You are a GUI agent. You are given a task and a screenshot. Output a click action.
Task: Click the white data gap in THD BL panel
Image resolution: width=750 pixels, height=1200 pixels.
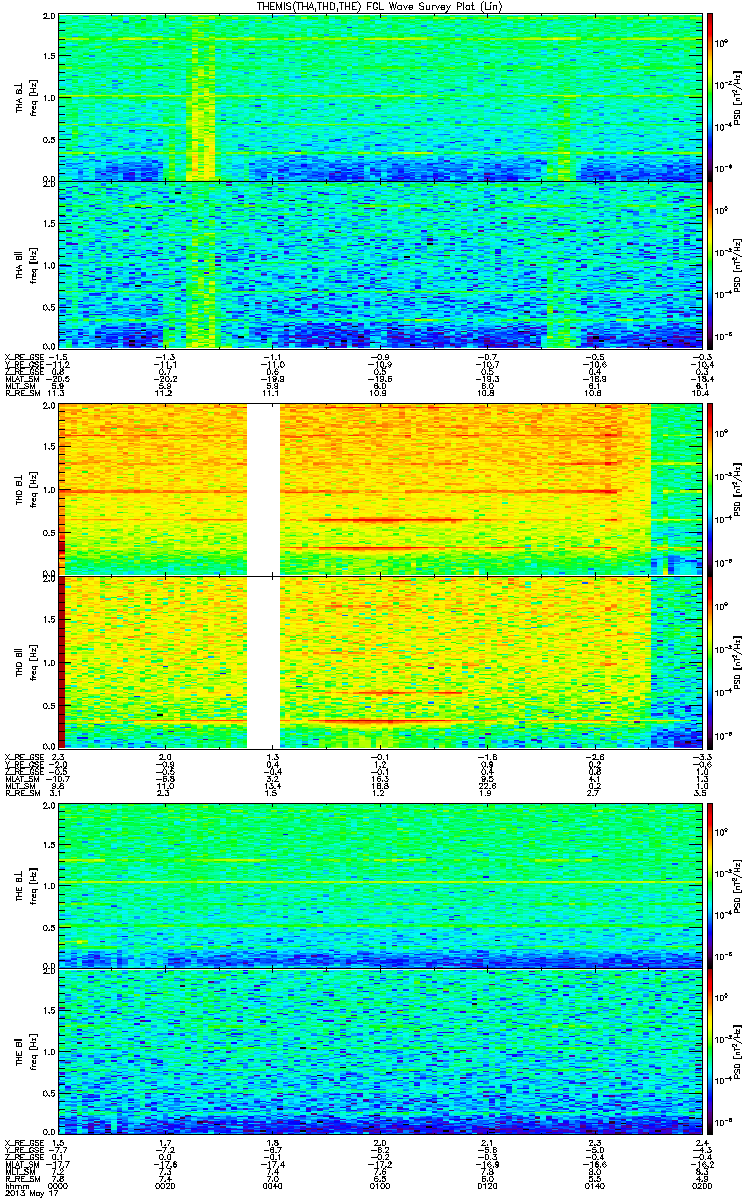pyautogui.click(x=263, y=489)
